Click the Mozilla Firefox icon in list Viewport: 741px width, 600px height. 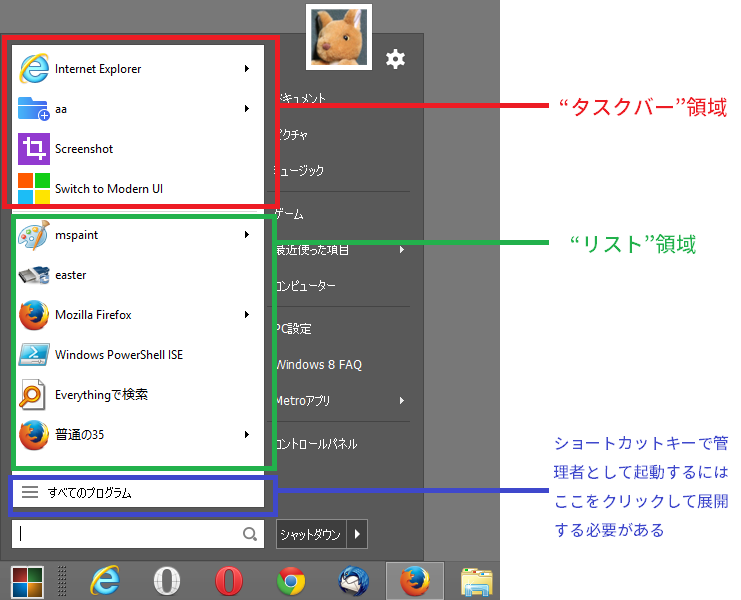point(34,315)
